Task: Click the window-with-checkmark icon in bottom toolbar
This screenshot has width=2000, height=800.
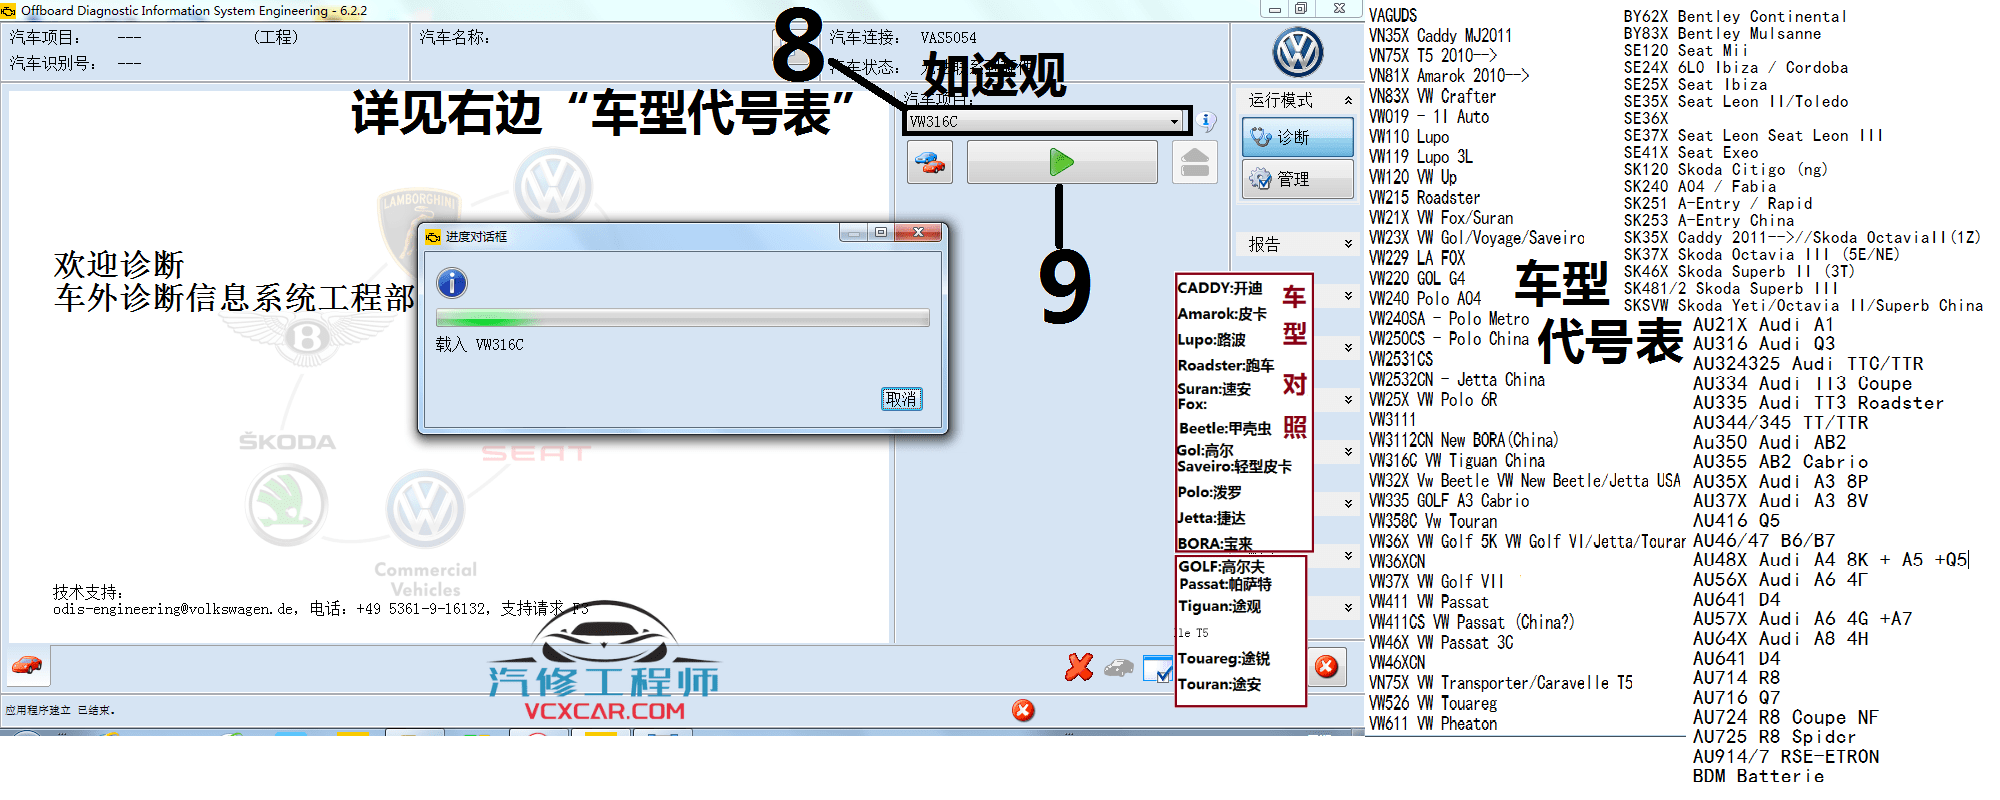Action: point(1157,669)
